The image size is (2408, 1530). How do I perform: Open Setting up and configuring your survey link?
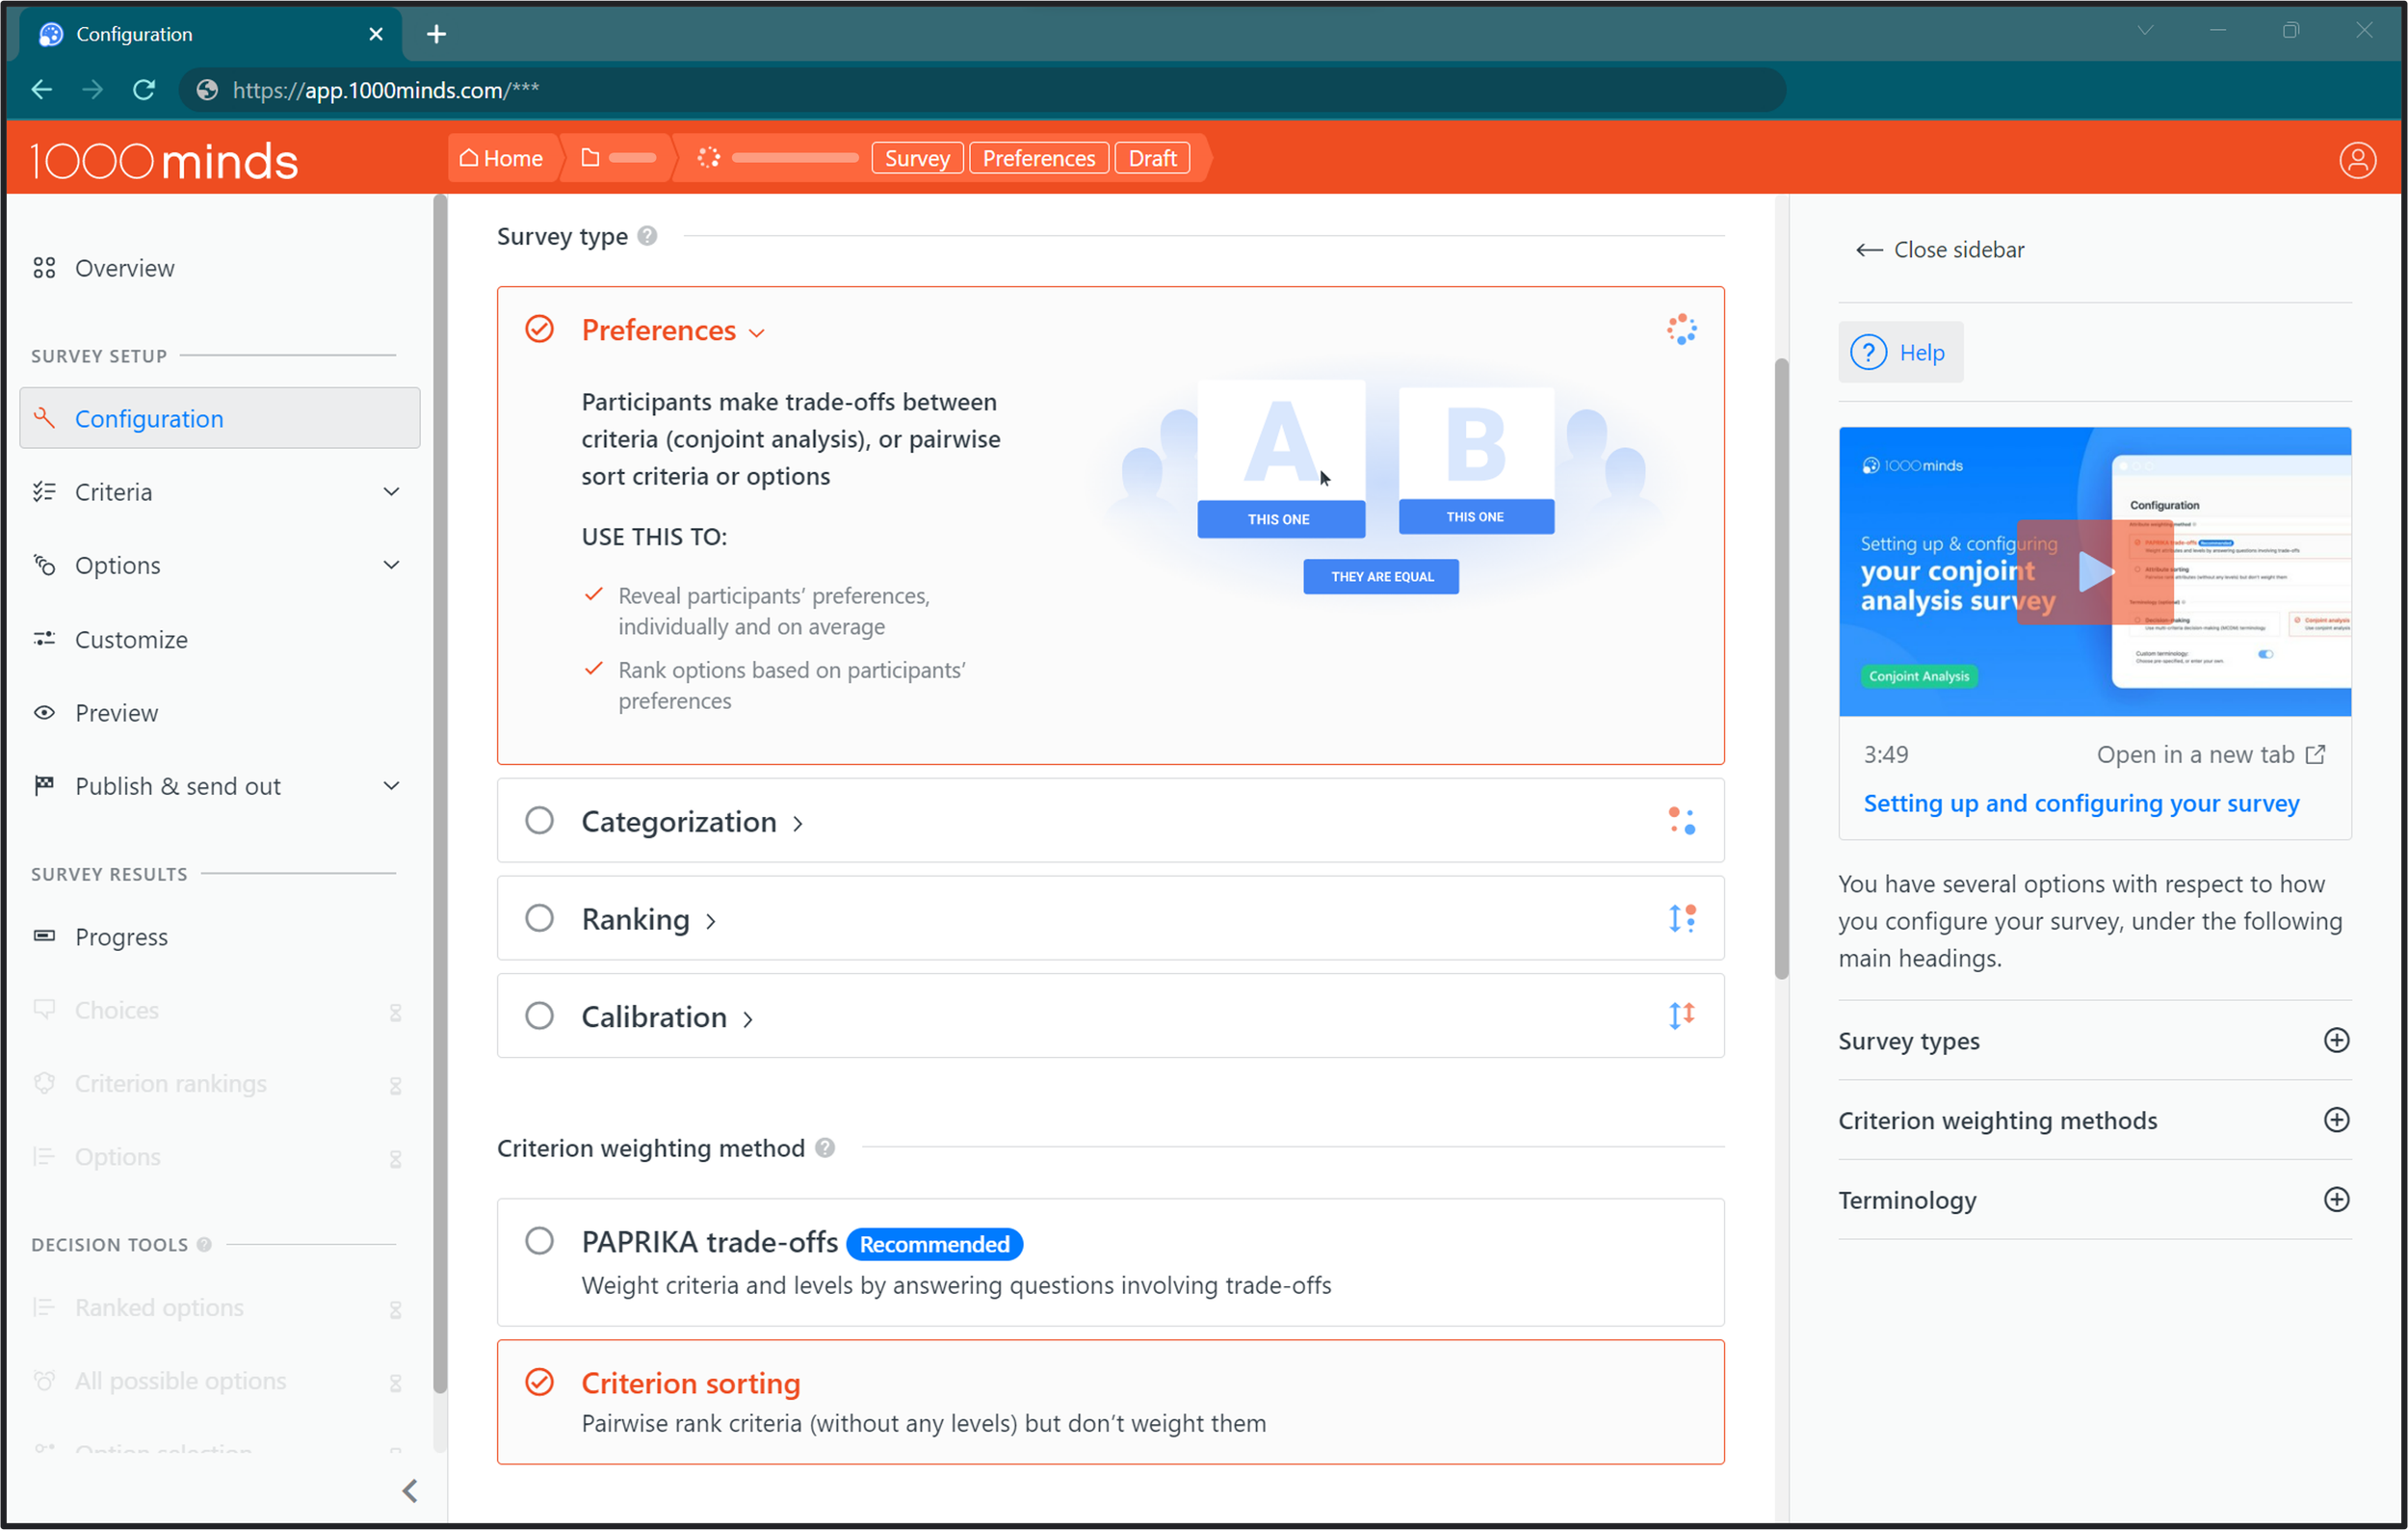pyautogui.click(x=2081, y=803)
